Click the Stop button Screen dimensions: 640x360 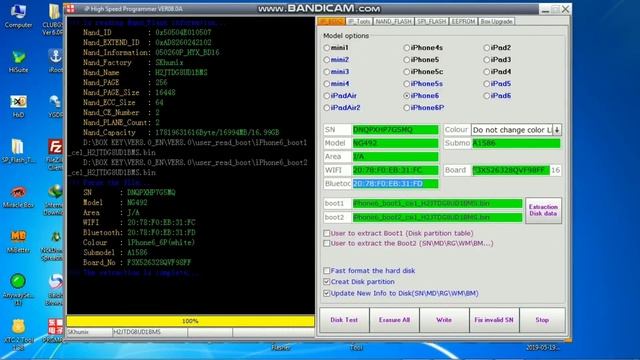point(542,320)
